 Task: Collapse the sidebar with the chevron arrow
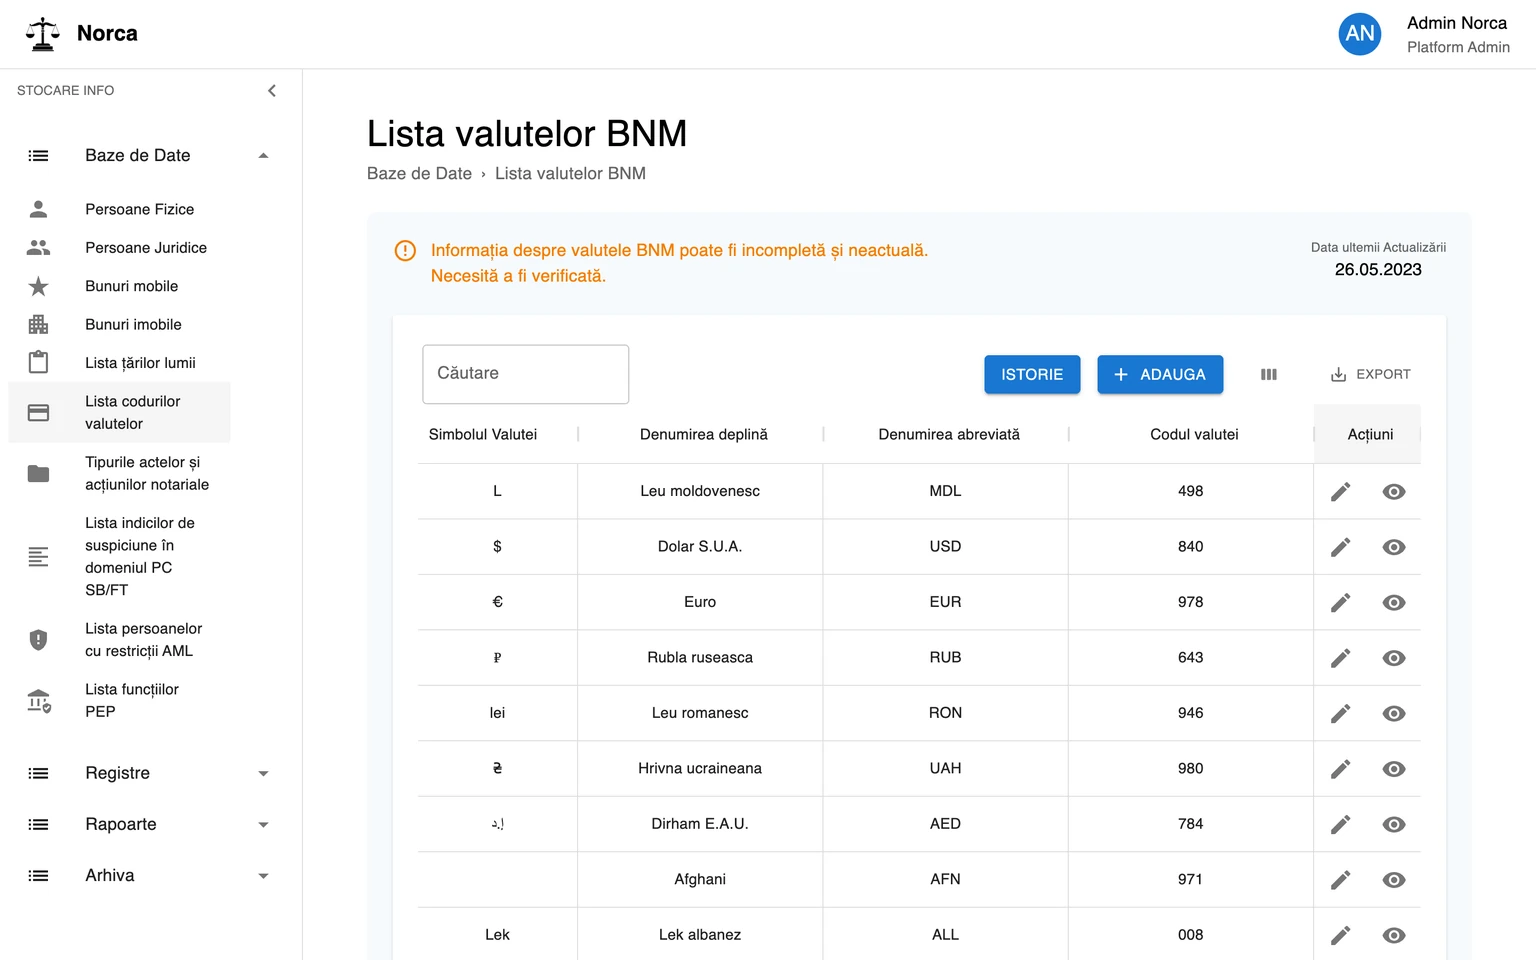coord(272,91)
